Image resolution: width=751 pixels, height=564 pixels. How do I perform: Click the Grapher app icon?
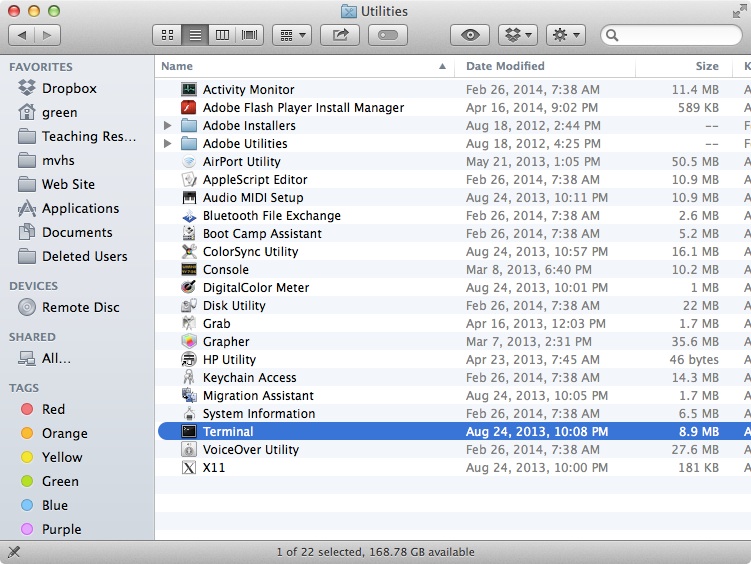(x=189, y=342)
